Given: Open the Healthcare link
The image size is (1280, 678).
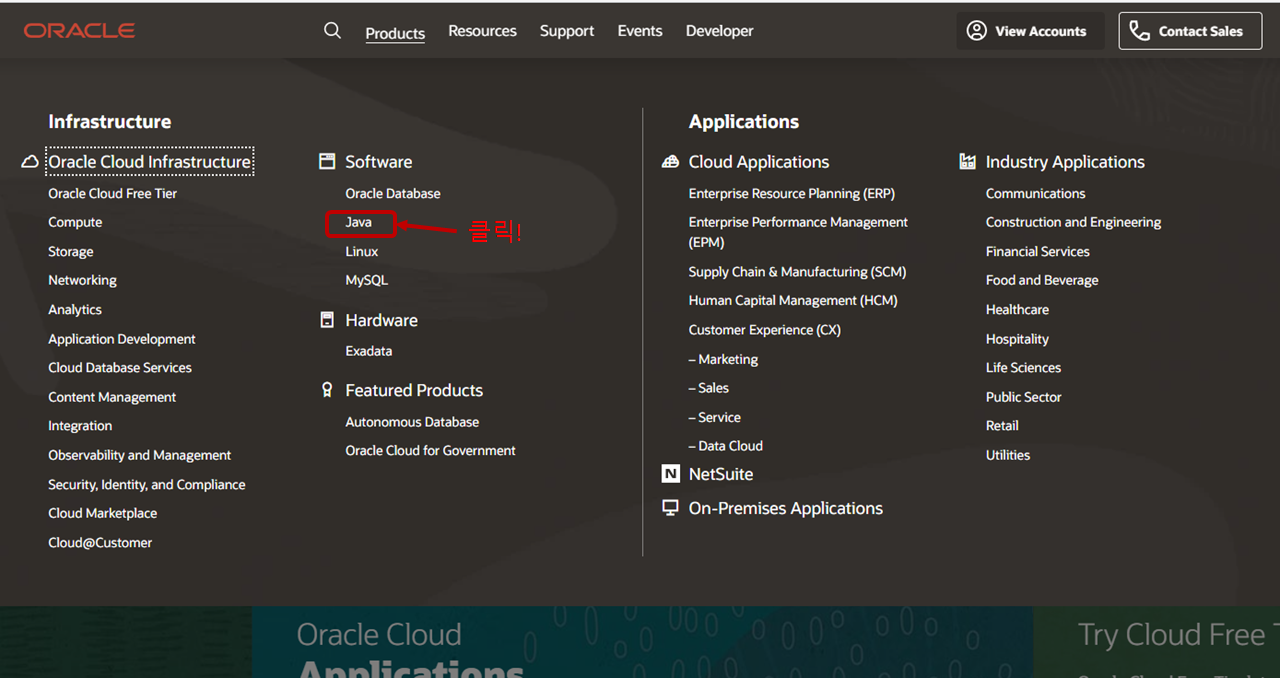Looking at the screenshot, I should coord(1018,310).
